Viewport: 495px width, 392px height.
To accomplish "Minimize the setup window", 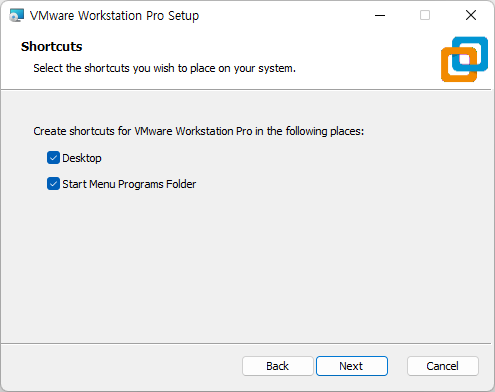I will tap(380, 15).
